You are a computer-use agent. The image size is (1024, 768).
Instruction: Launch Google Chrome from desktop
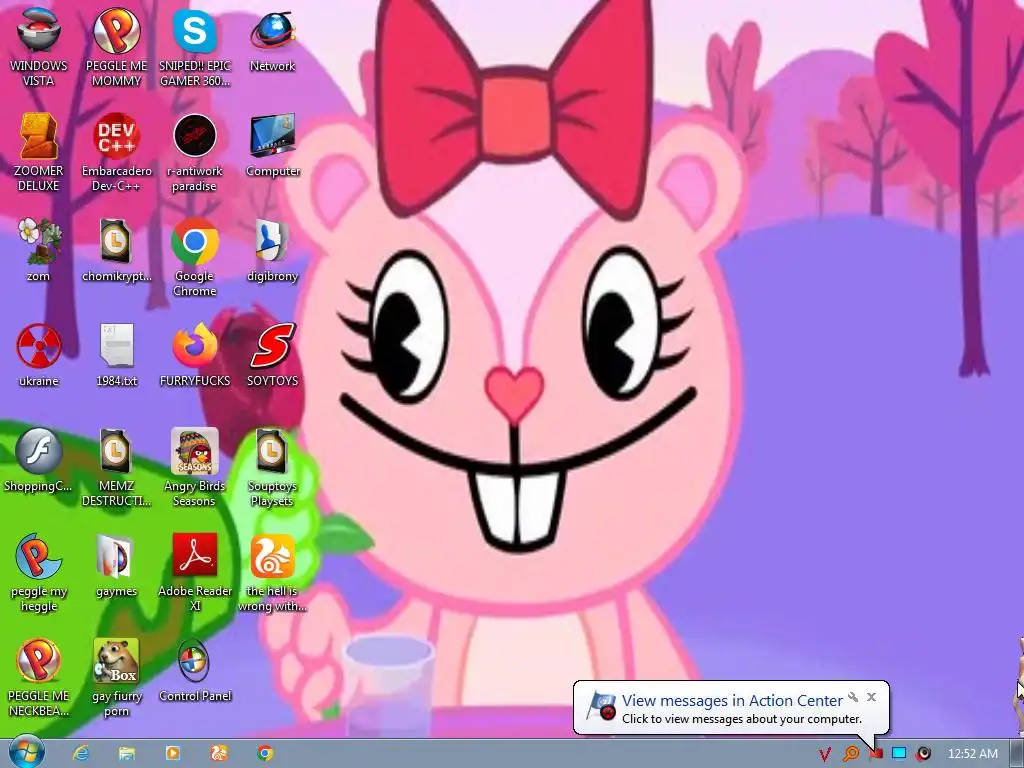pyautogui.click(x=195, y=257)
